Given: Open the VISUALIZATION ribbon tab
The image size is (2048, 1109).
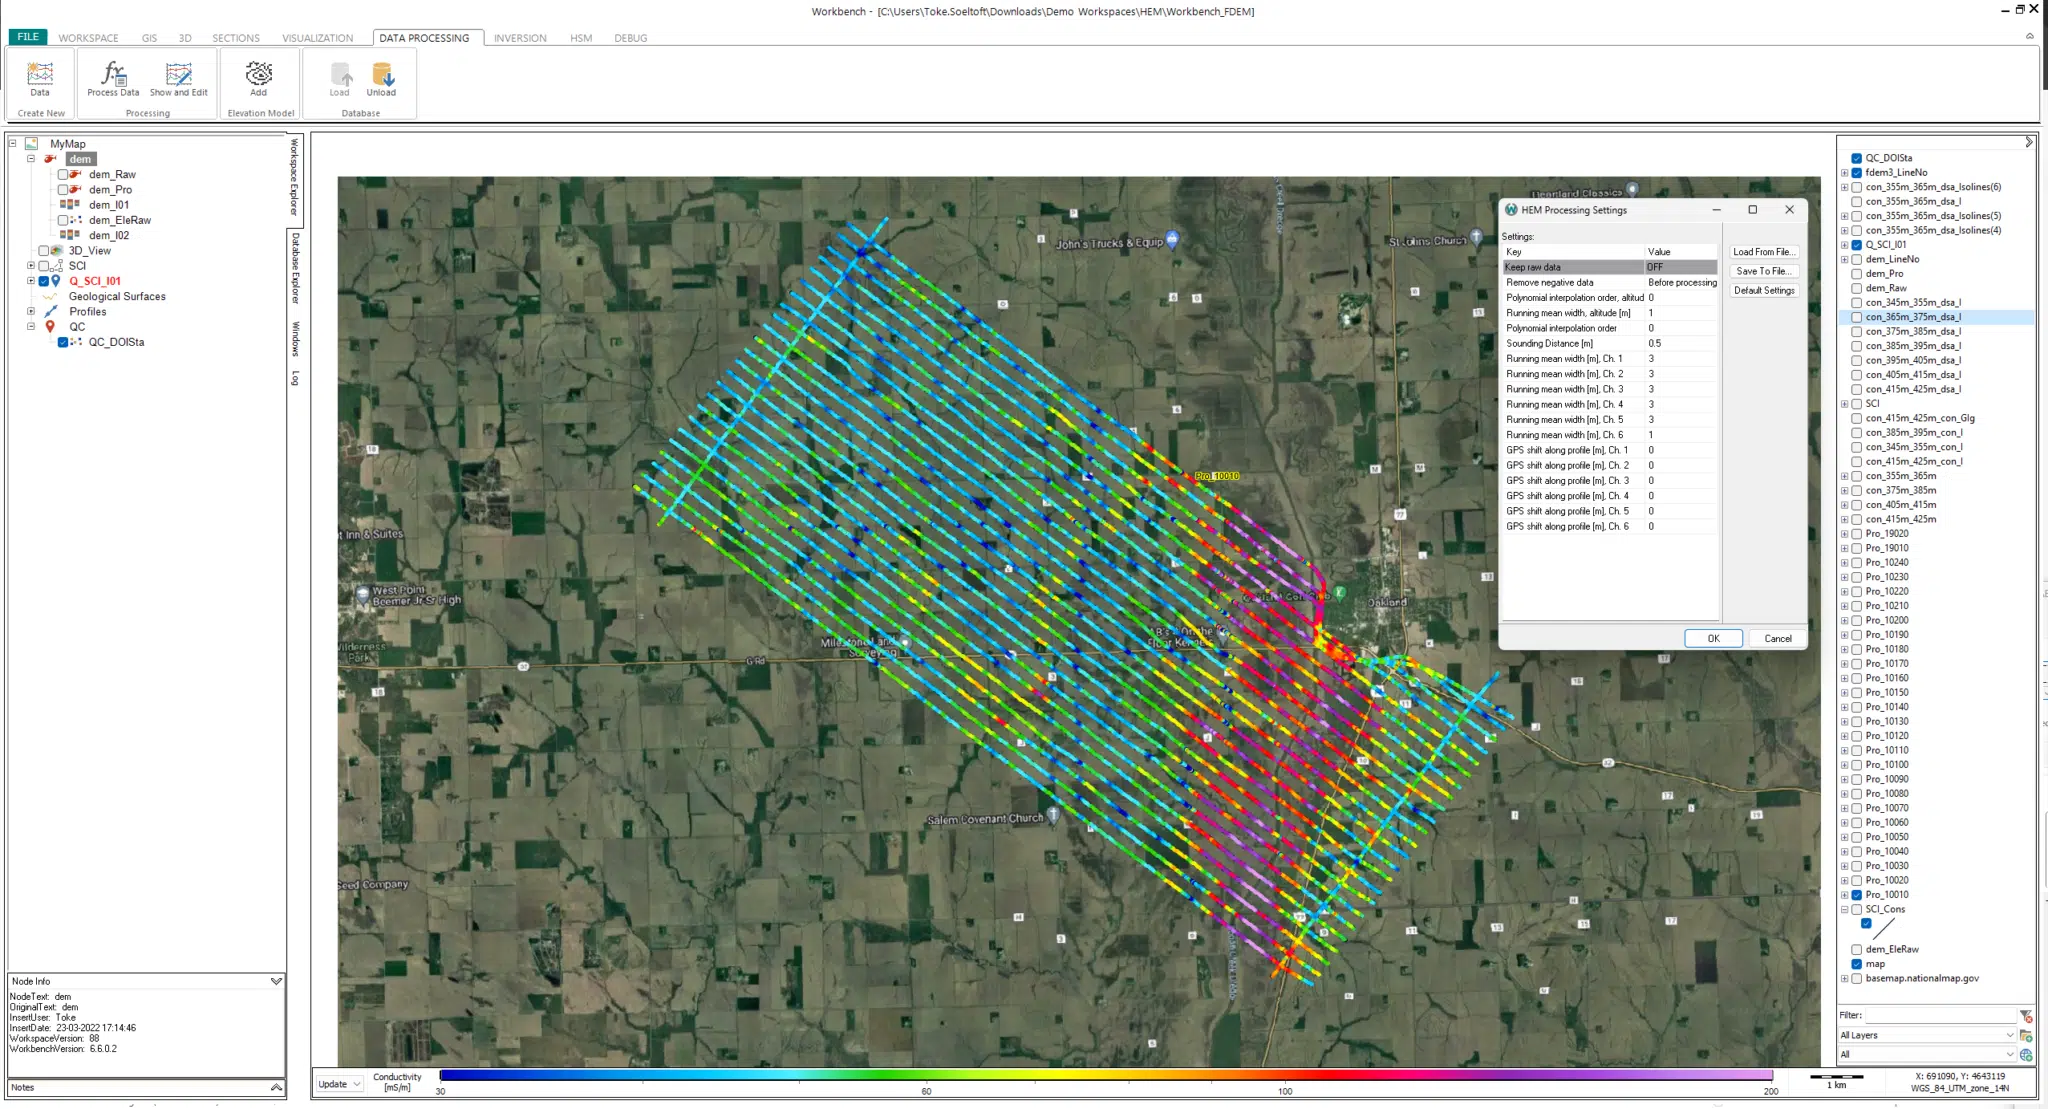Looking at the screenshot, I should [317, 38].
